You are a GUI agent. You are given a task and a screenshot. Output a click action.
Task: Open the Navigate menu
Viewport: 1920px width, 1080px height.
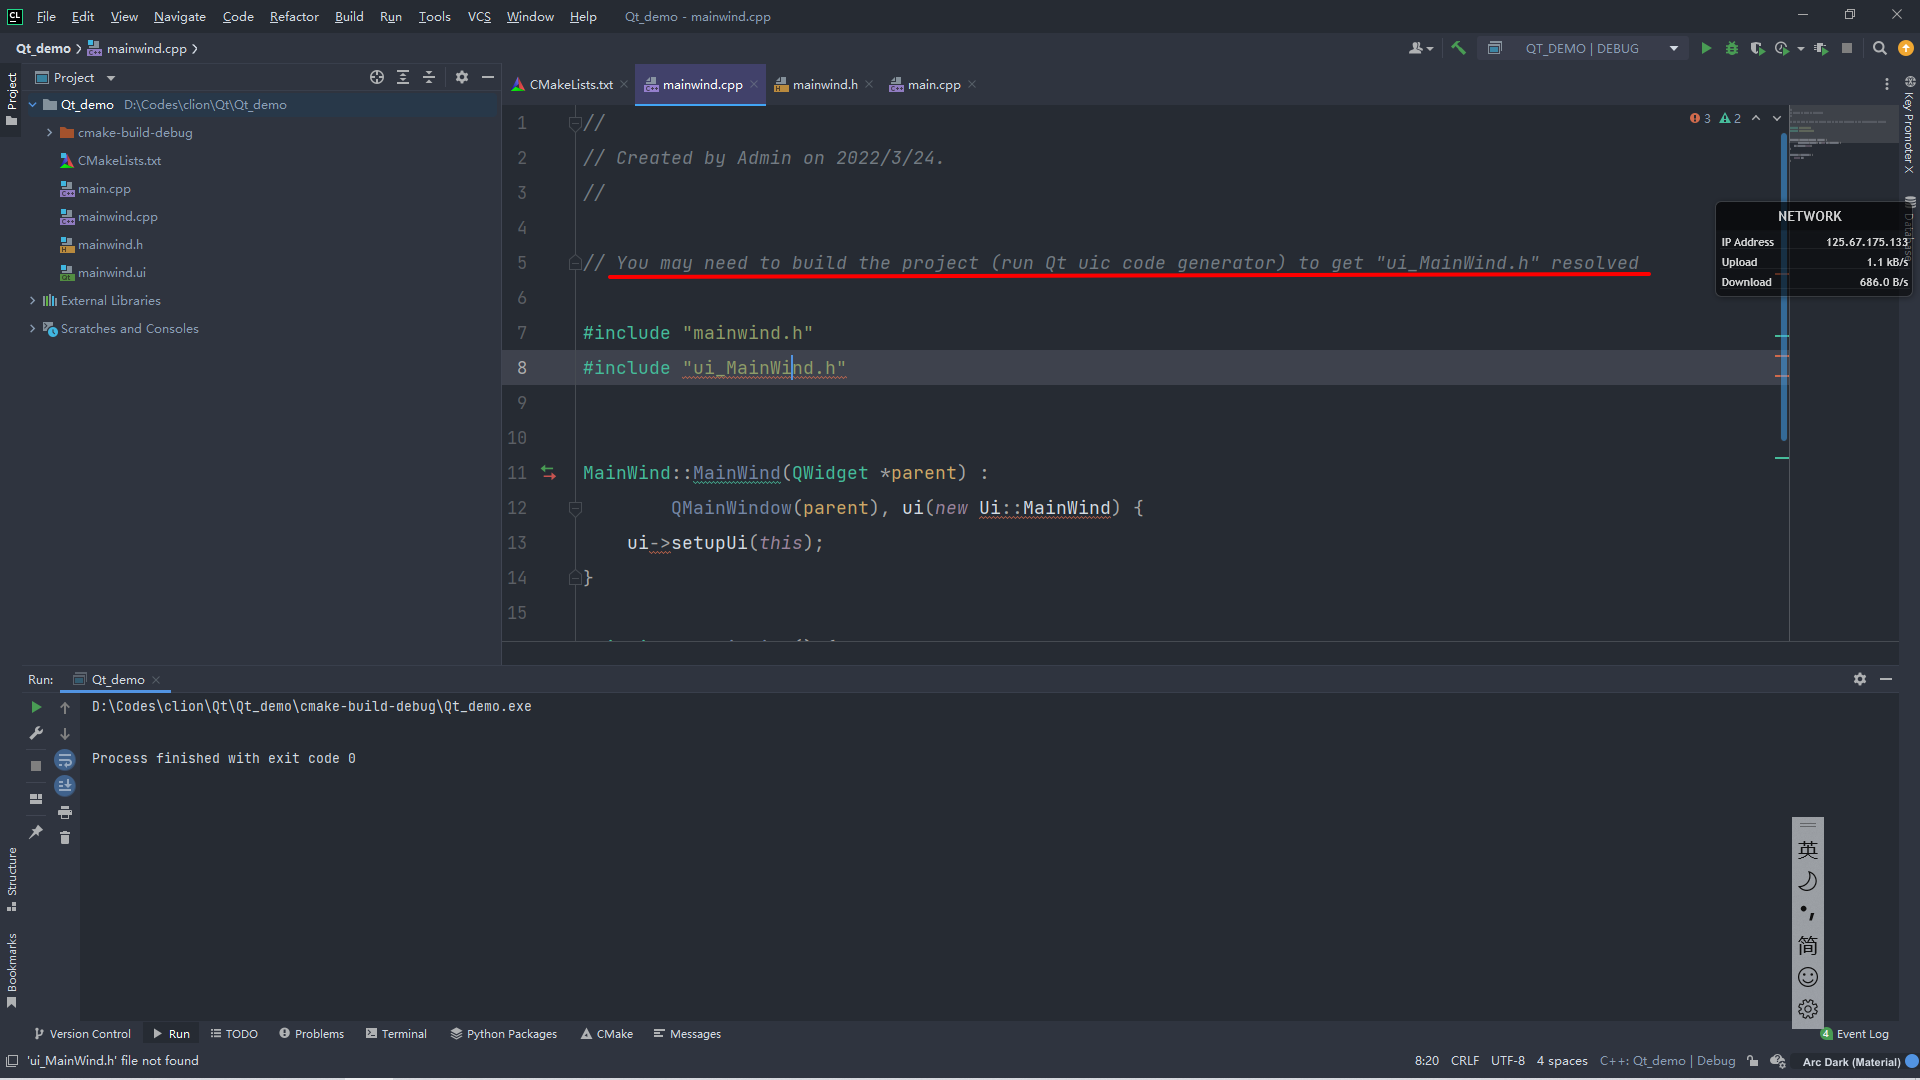pos(180,17)
